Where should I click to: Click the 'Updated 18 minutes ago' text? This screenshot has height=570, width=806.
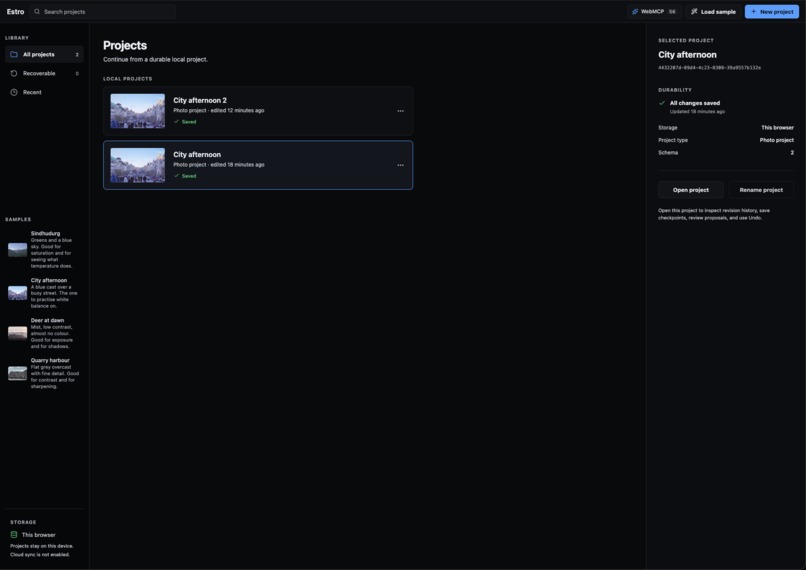697,112
